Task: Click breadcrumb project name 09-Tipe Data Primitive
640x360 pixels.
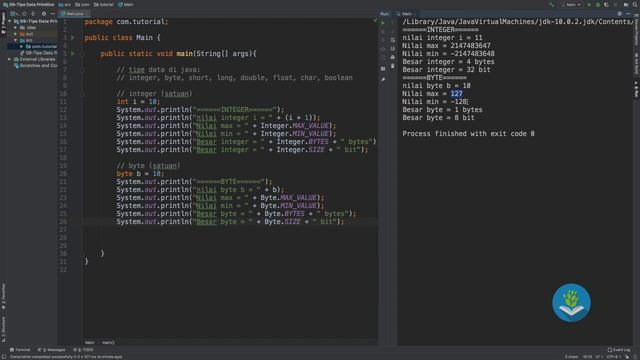Action: pos(29,4)
